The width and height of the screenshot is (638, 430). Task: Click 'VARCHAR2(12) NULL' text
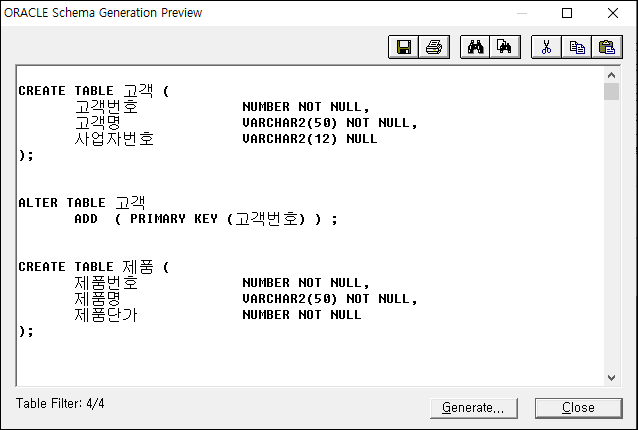point(310,139)
